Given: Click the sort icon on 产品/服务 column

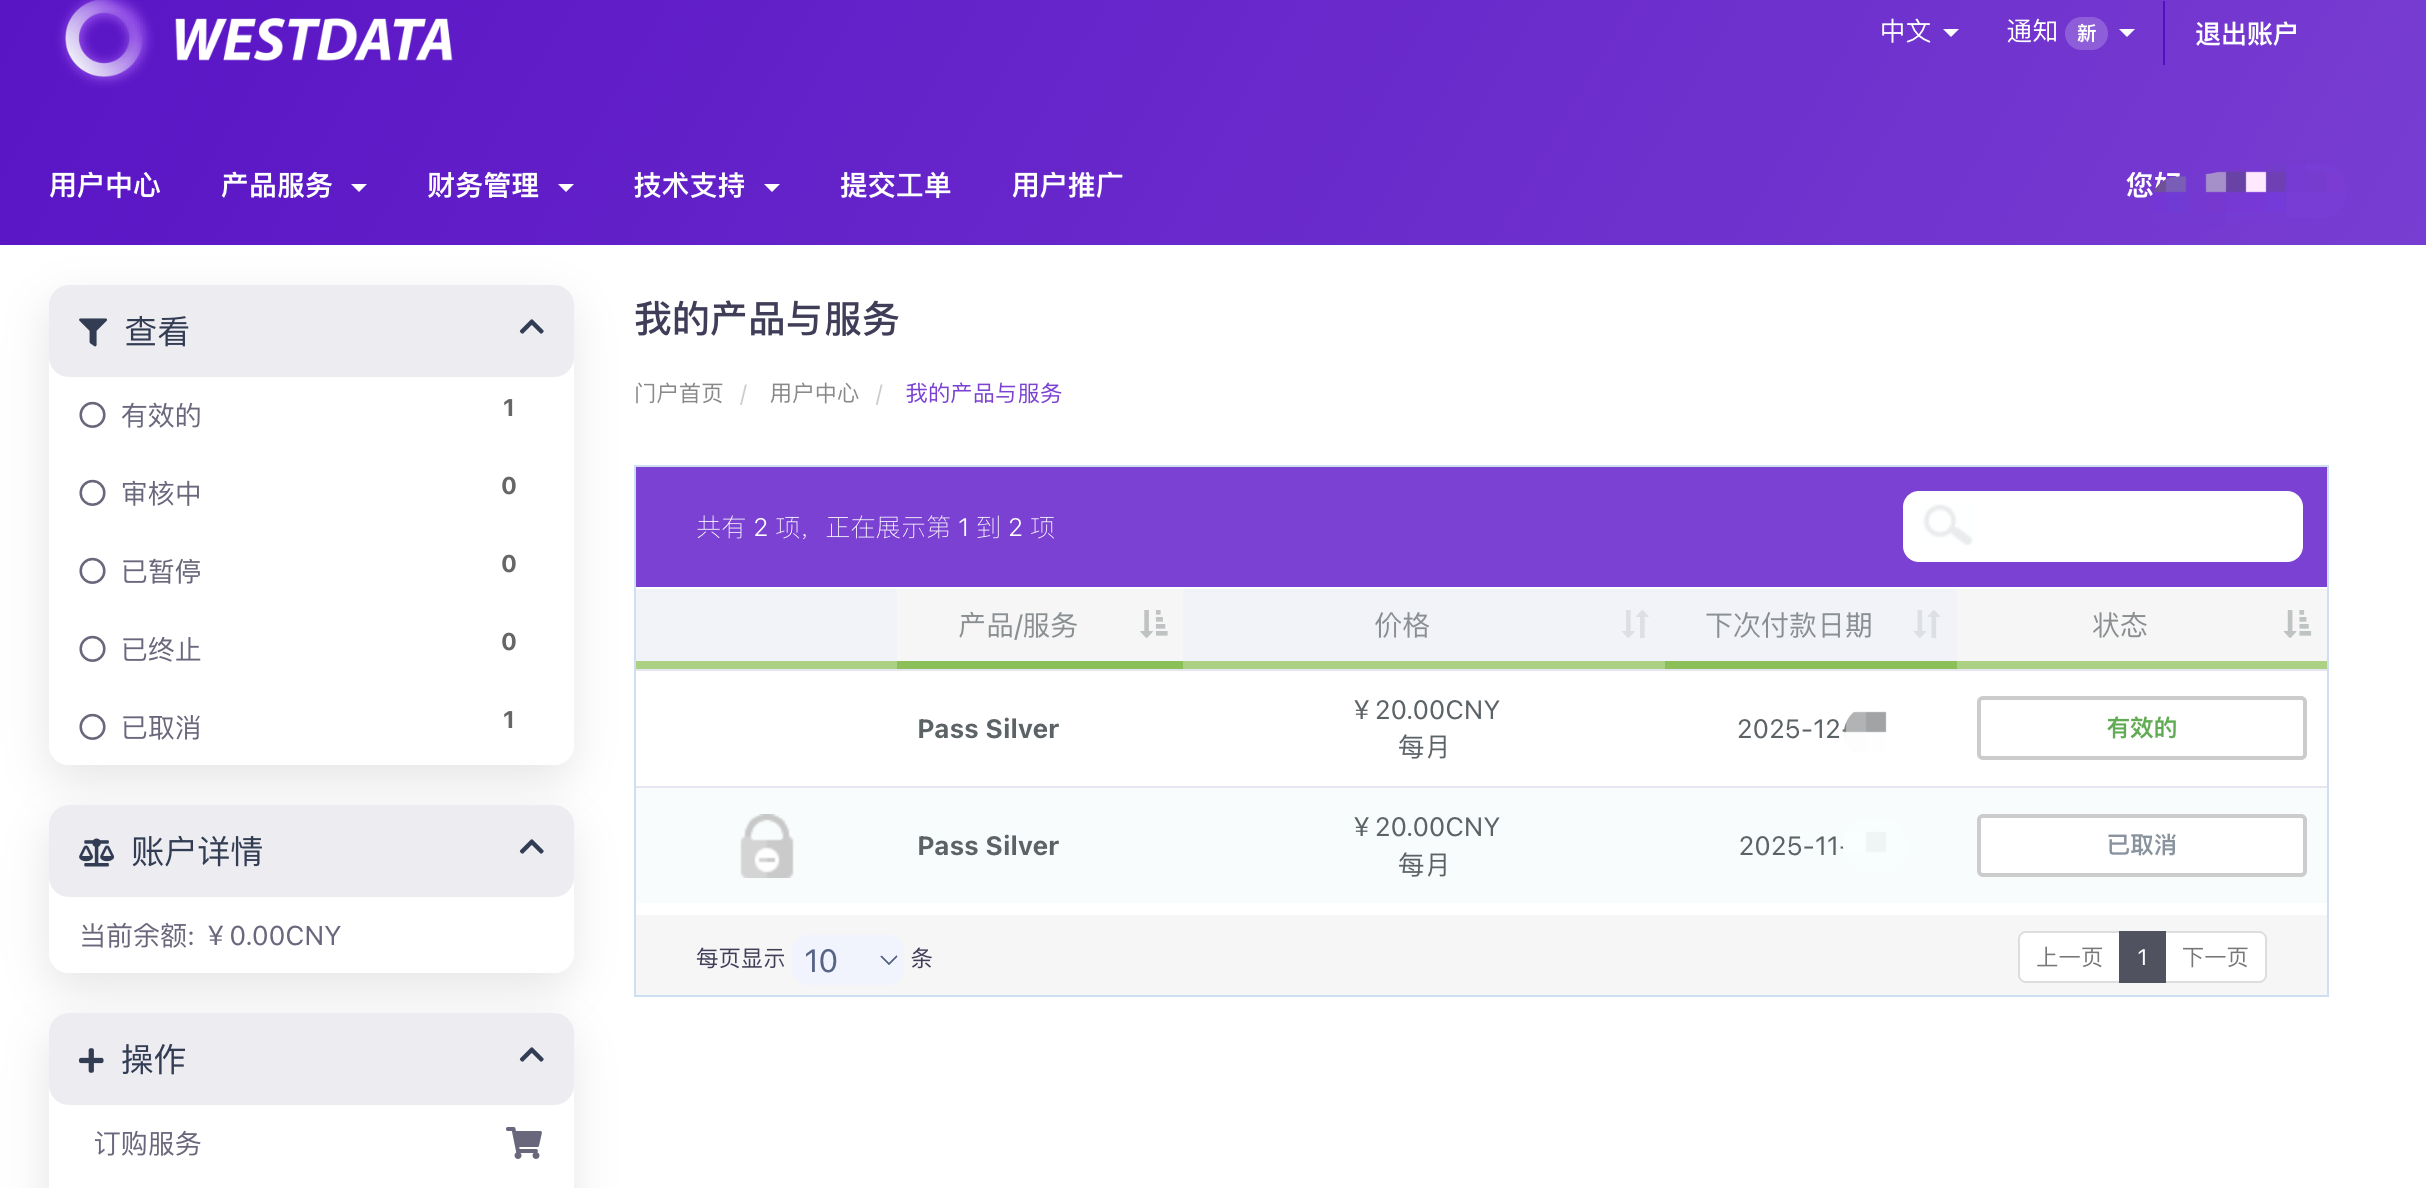Looking at the screenshot, I should click(x=1153, y=626).
